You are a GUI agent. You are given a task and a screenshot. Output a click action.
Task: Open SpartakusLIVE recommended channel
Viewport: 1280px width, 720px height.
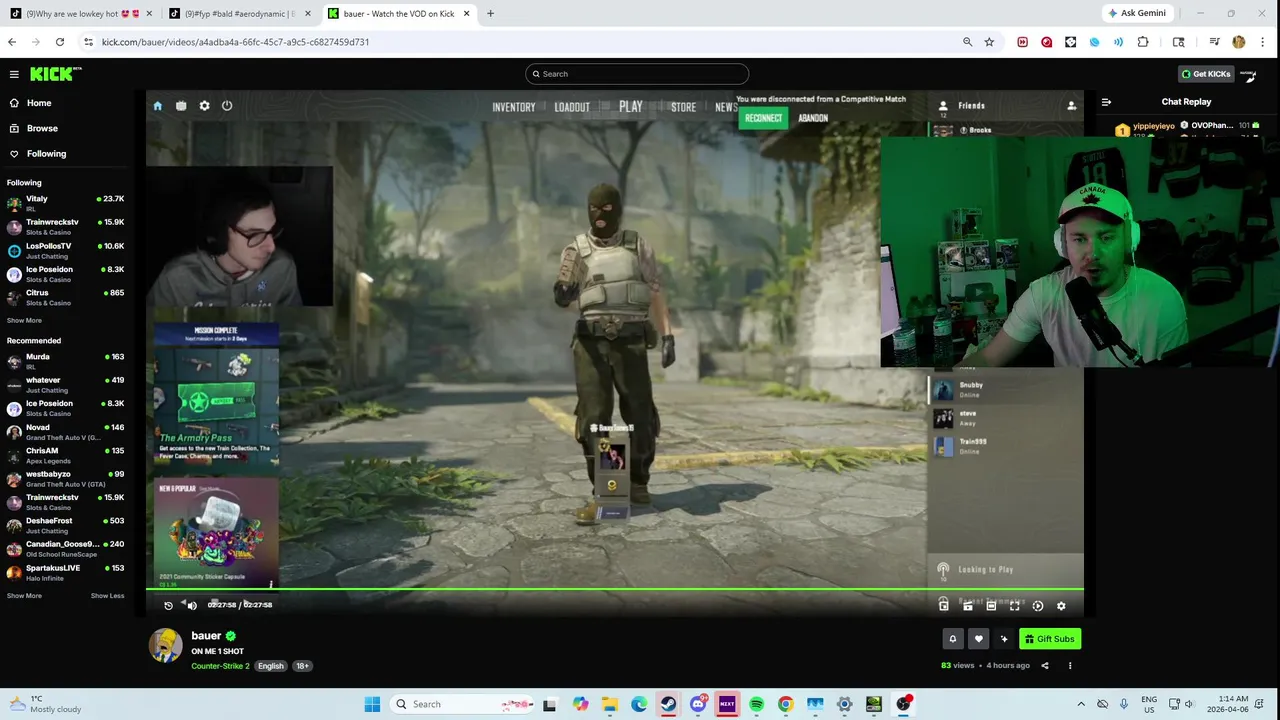[x=65, y=572]
